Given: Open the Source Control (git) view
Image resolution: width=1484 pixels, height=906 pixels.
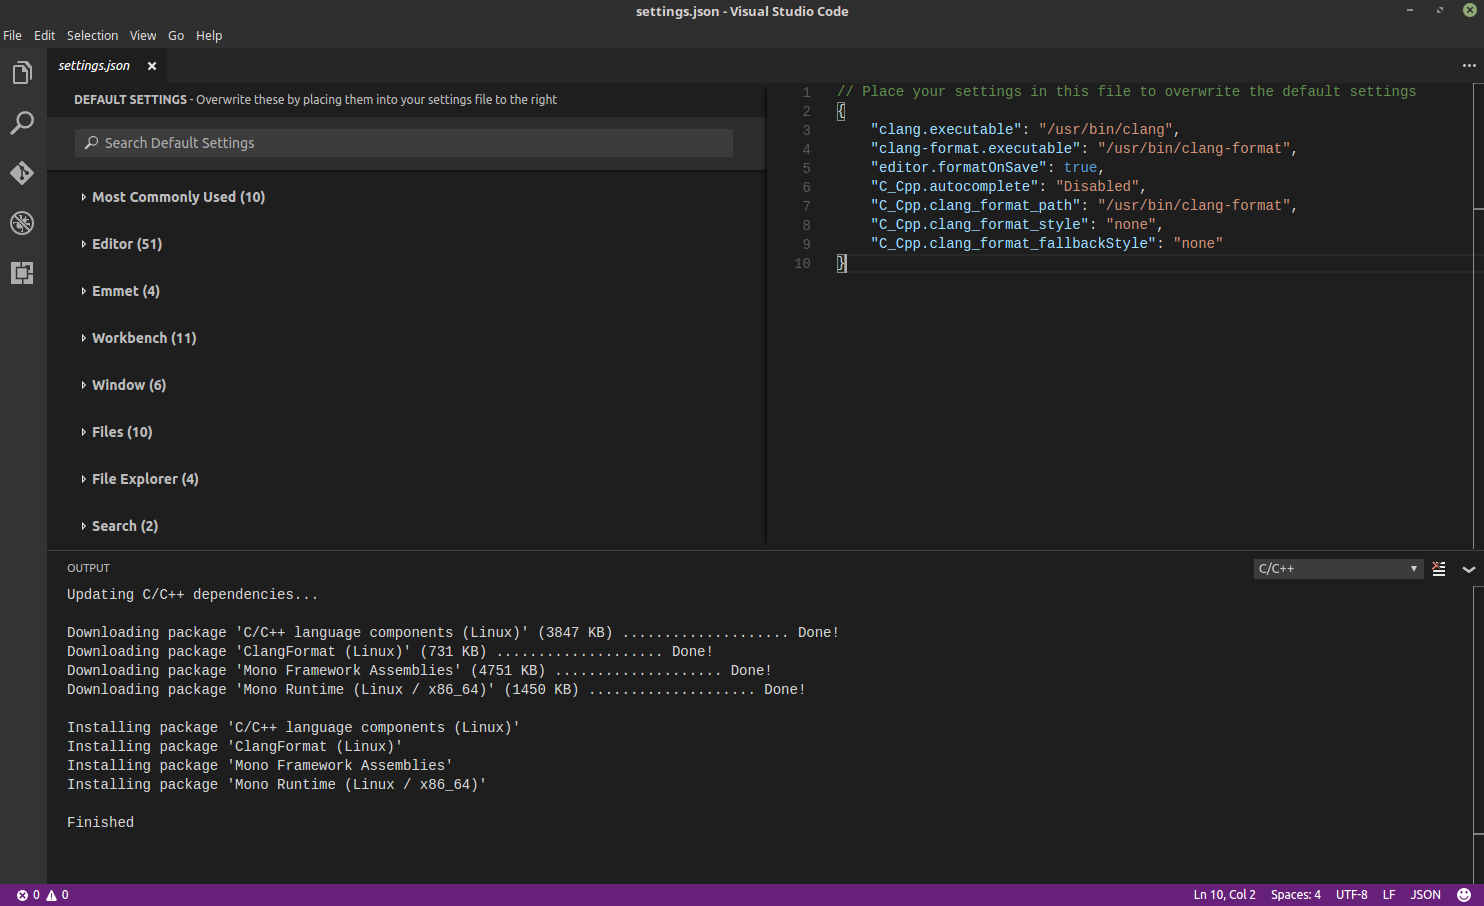Looking at the screenshot, I should pos(22,173).
